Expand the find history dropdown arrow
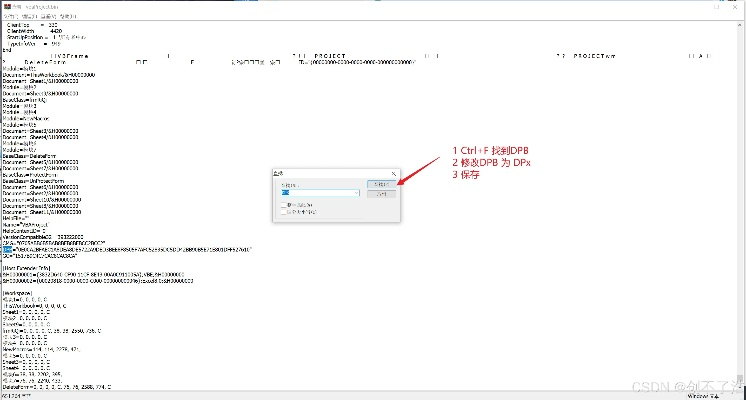The height and width of the screenshot is (400, 746). pos(356,193)
